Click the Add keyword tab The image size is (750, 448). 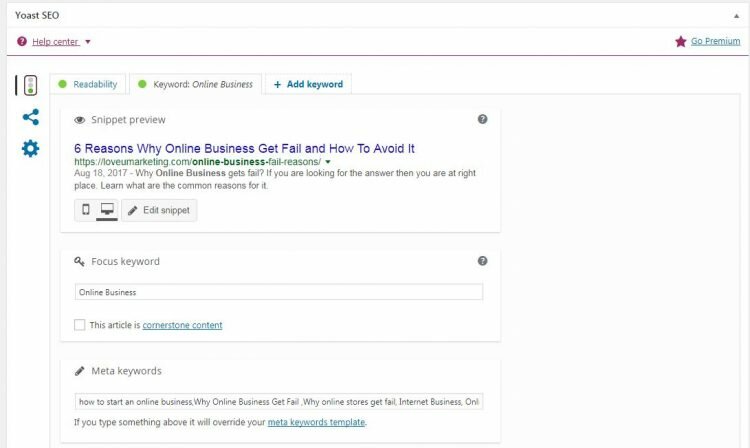tap(309, 84)
